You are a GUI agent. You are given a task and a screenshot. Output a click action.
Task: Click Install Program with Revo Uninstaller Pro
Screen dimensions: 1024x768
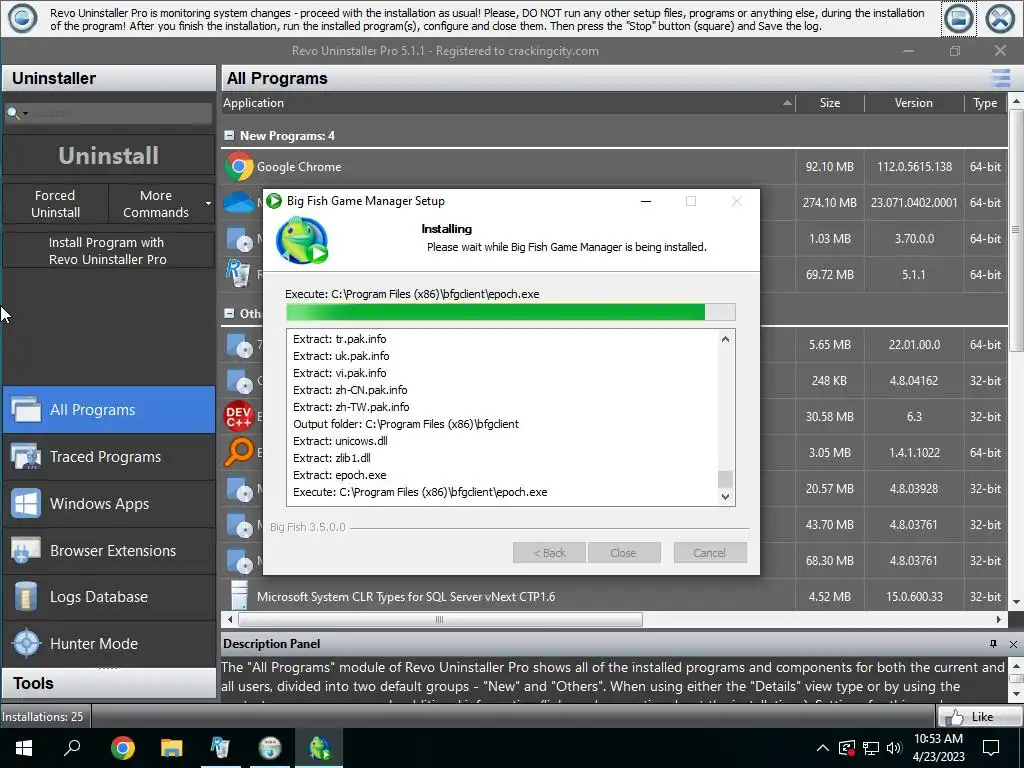pyautogui.click(x=108, y=251)
